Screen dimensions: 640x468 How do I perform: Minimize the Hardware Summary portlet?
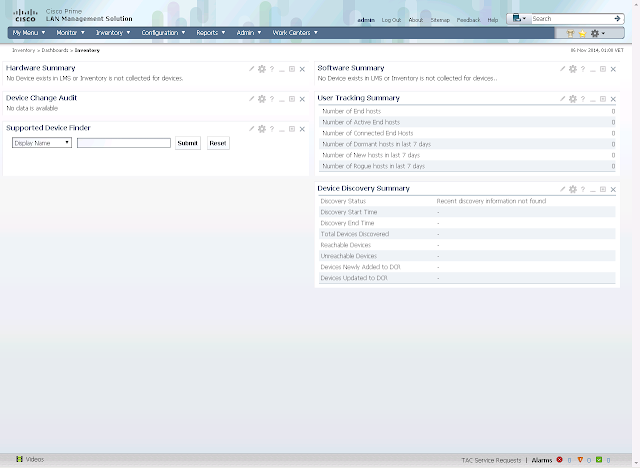coord(281,69)
